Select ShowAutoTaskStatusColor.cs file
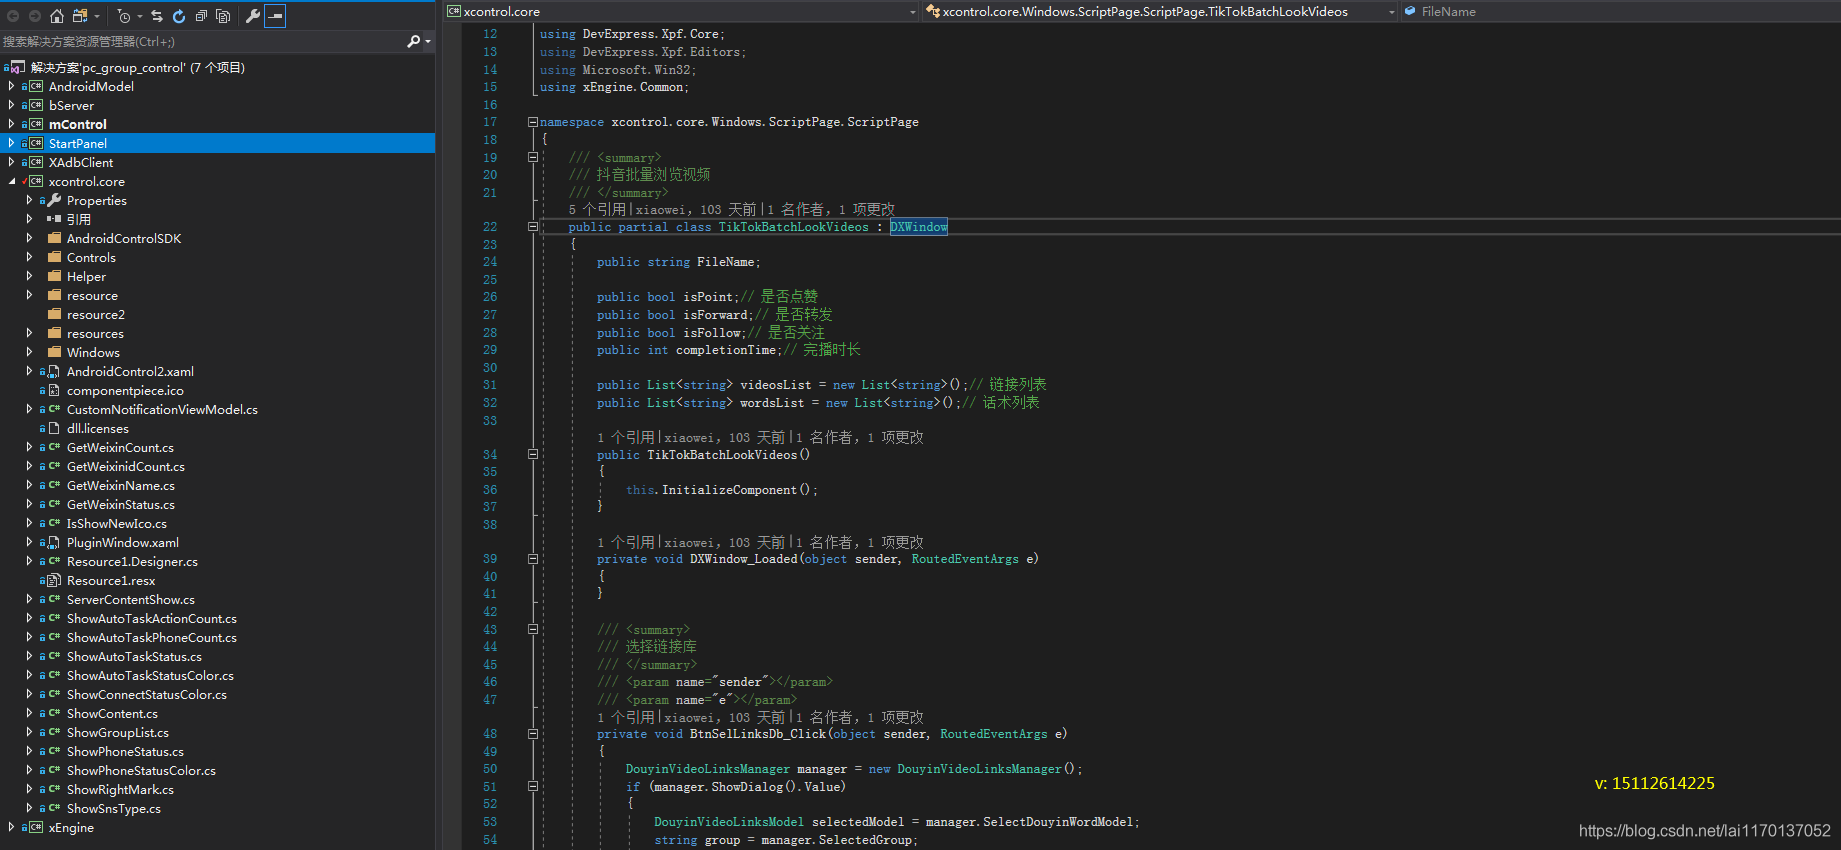The width and height of the screenshot is (1841, 850). 150,675
